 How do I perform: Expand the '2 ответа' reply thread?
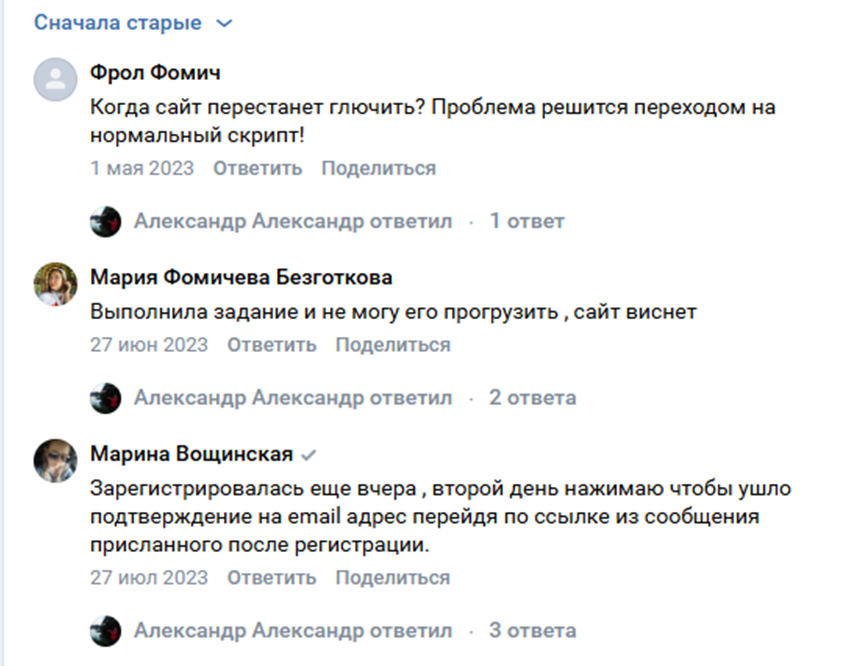coord(532,397)
